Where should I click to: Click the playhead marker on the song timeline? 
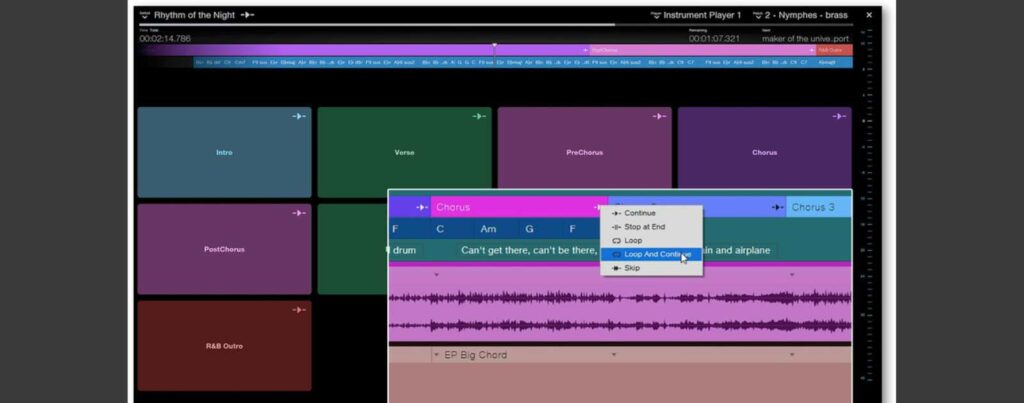point(494,46)
